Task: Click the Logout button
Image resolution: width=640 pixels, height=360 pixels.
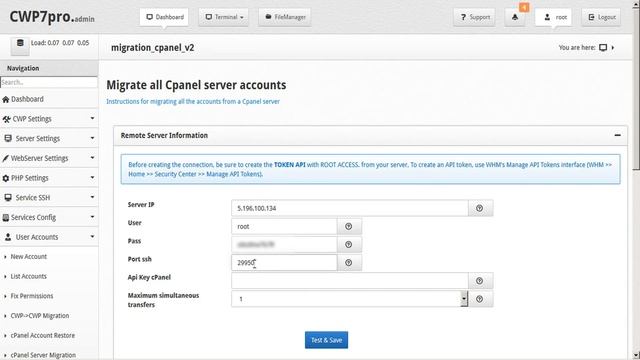Action: [601, 17]
